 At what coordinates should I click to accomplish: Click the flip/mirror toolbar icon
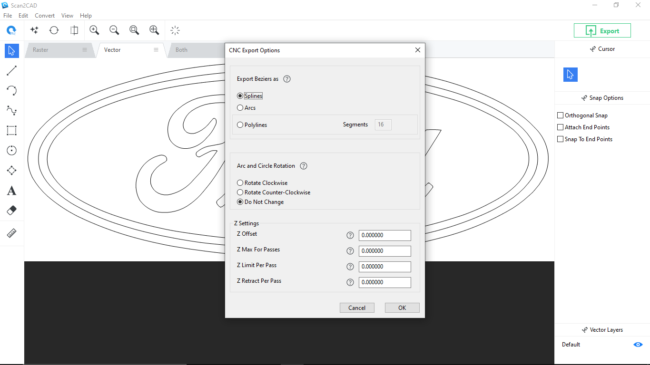74,30
